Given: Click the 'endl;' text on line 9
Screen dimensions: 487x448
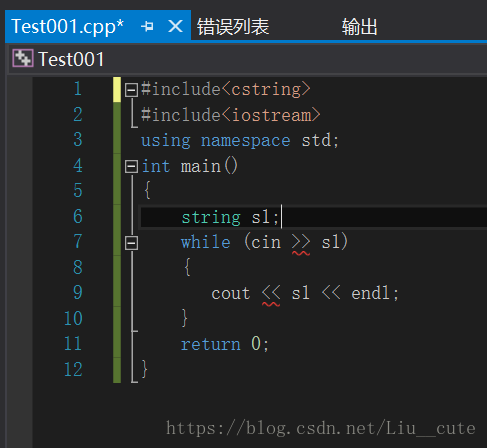Looking at the screenshot, I should coord(375,293).
